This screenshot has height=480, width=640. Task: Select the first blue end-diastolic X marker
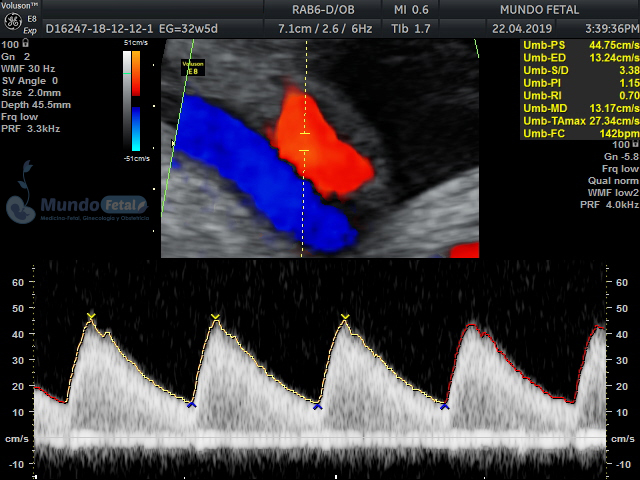pyautogui.click(x=191, y=404)
